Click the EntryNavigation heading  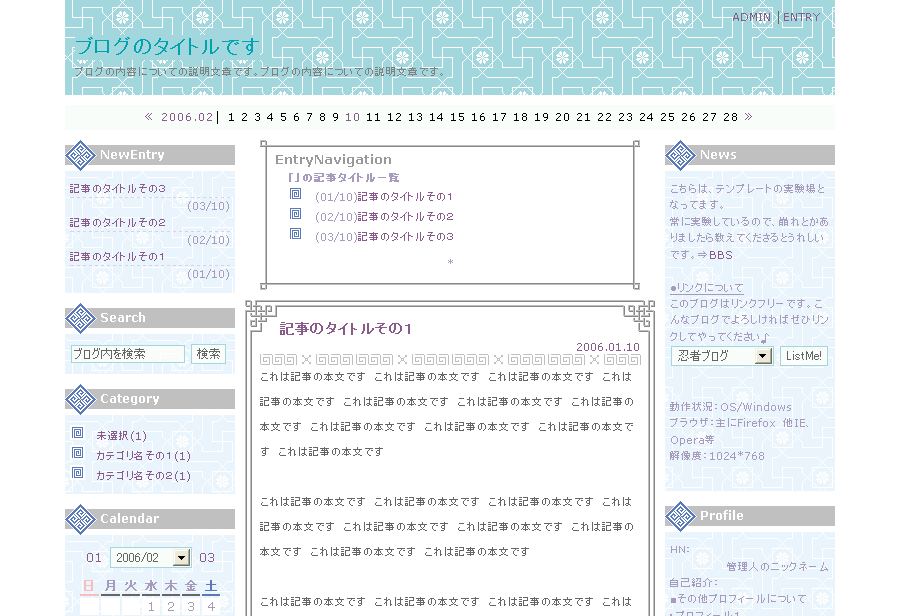pyautogui.click(x=333, y=160)
